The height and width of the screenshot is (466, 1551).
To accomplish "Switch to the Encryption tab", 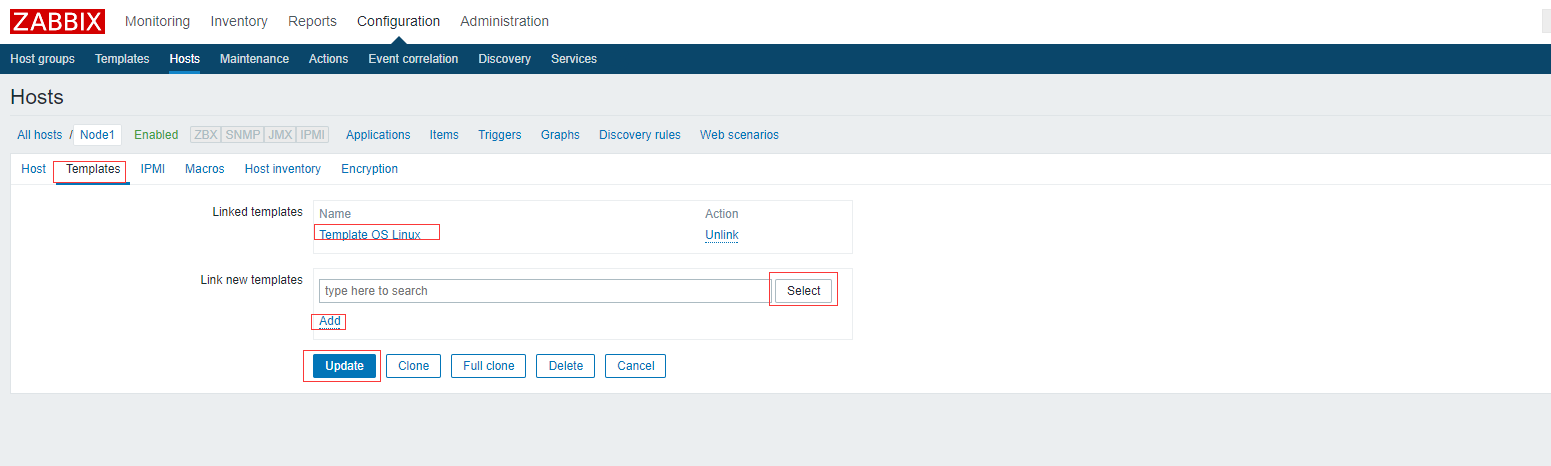I will pos(370,169).
